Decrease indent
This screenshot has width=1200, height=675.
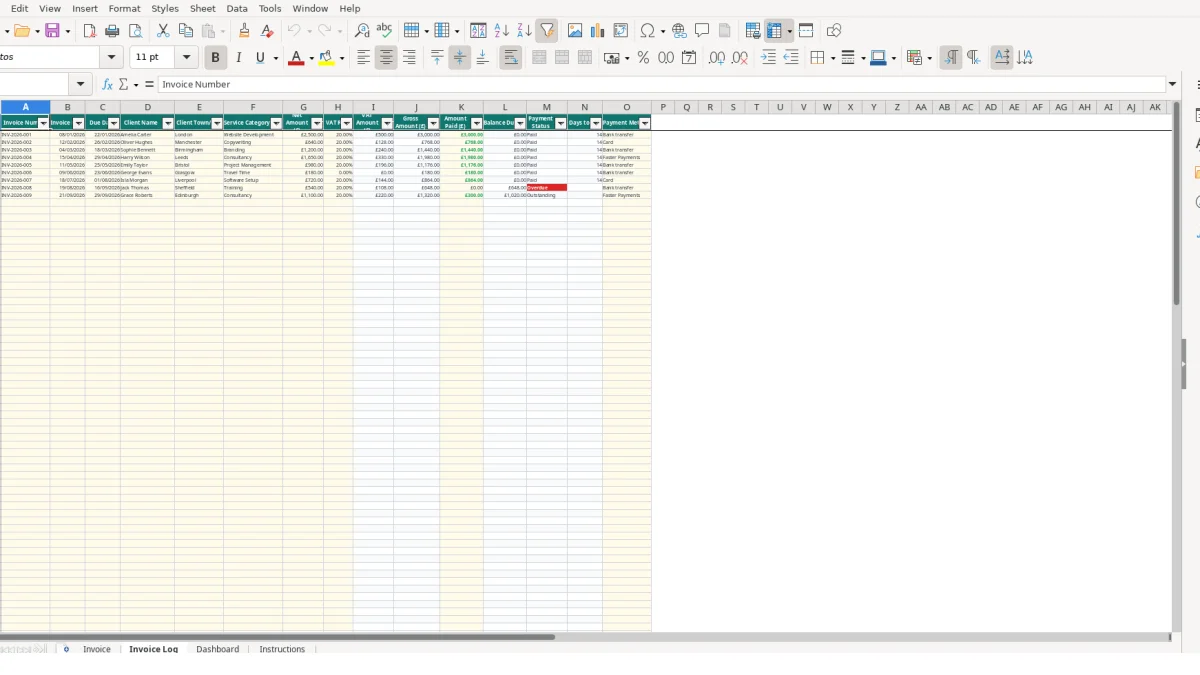(x=791, y=58)
